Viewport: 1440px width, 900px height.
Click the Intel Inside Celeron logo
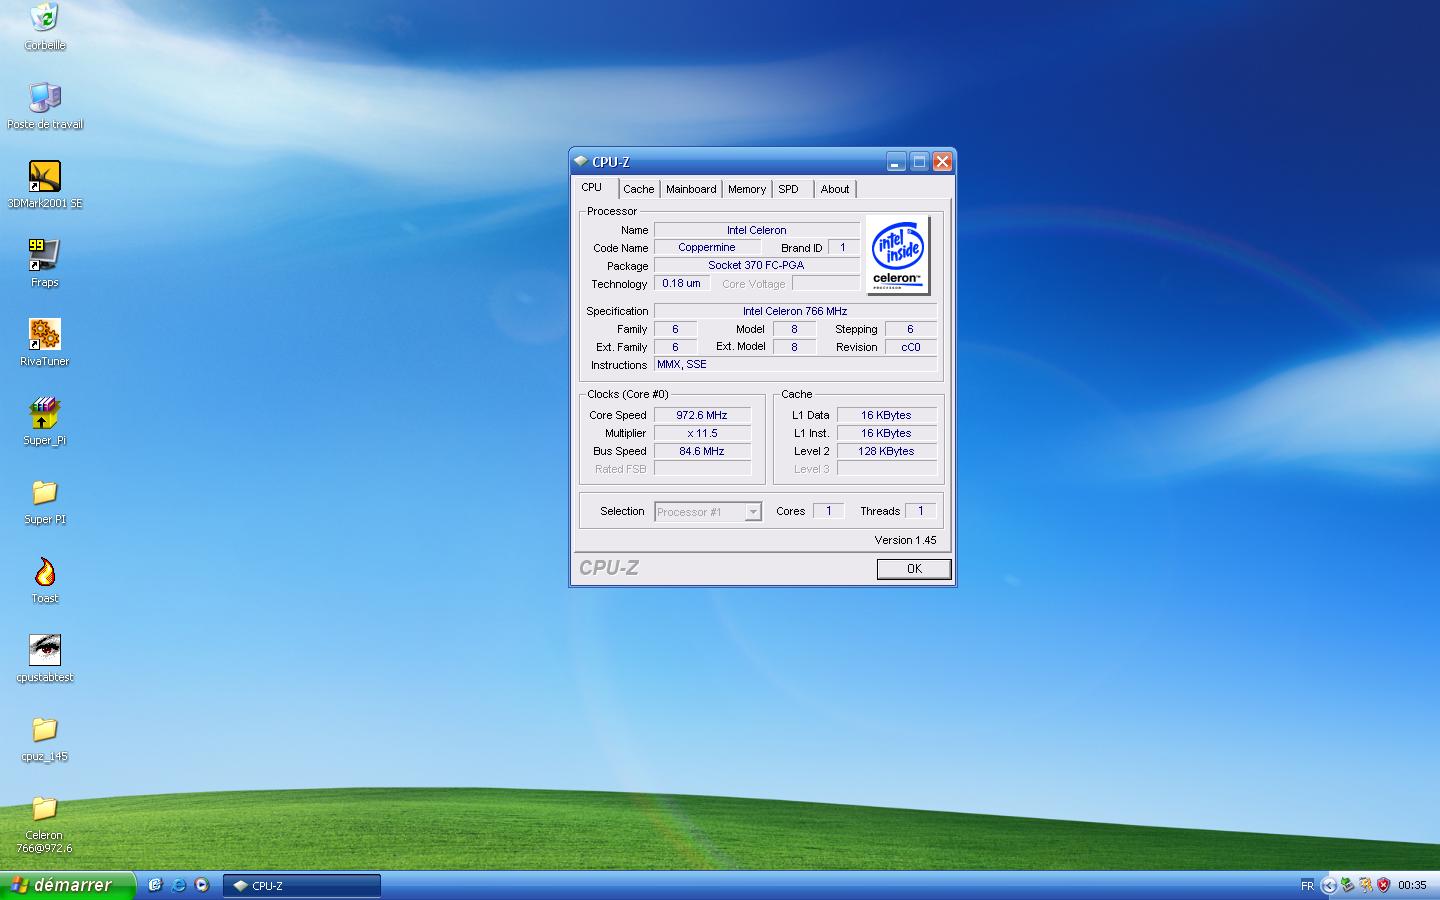[897, 254]
